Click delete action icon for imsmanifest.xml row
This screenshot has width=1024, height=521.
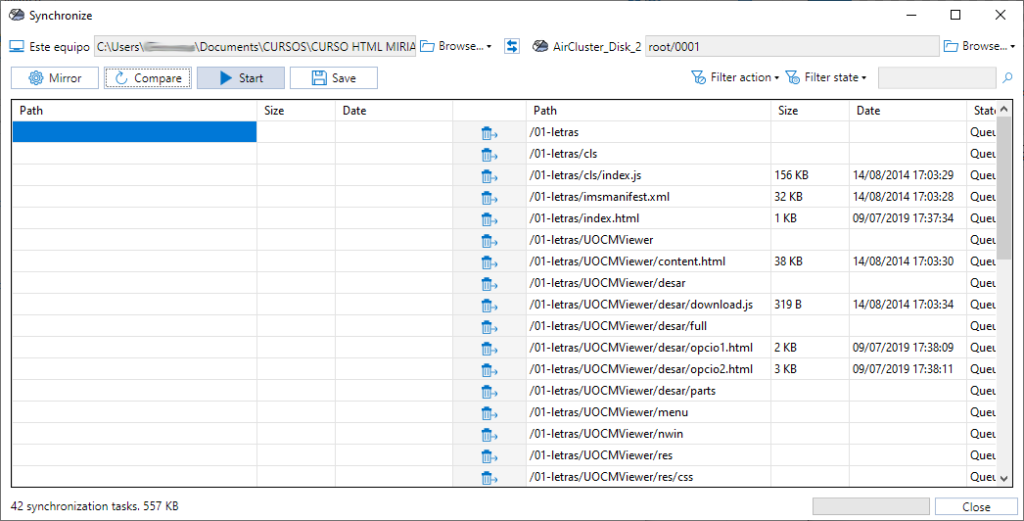[489, 197]
